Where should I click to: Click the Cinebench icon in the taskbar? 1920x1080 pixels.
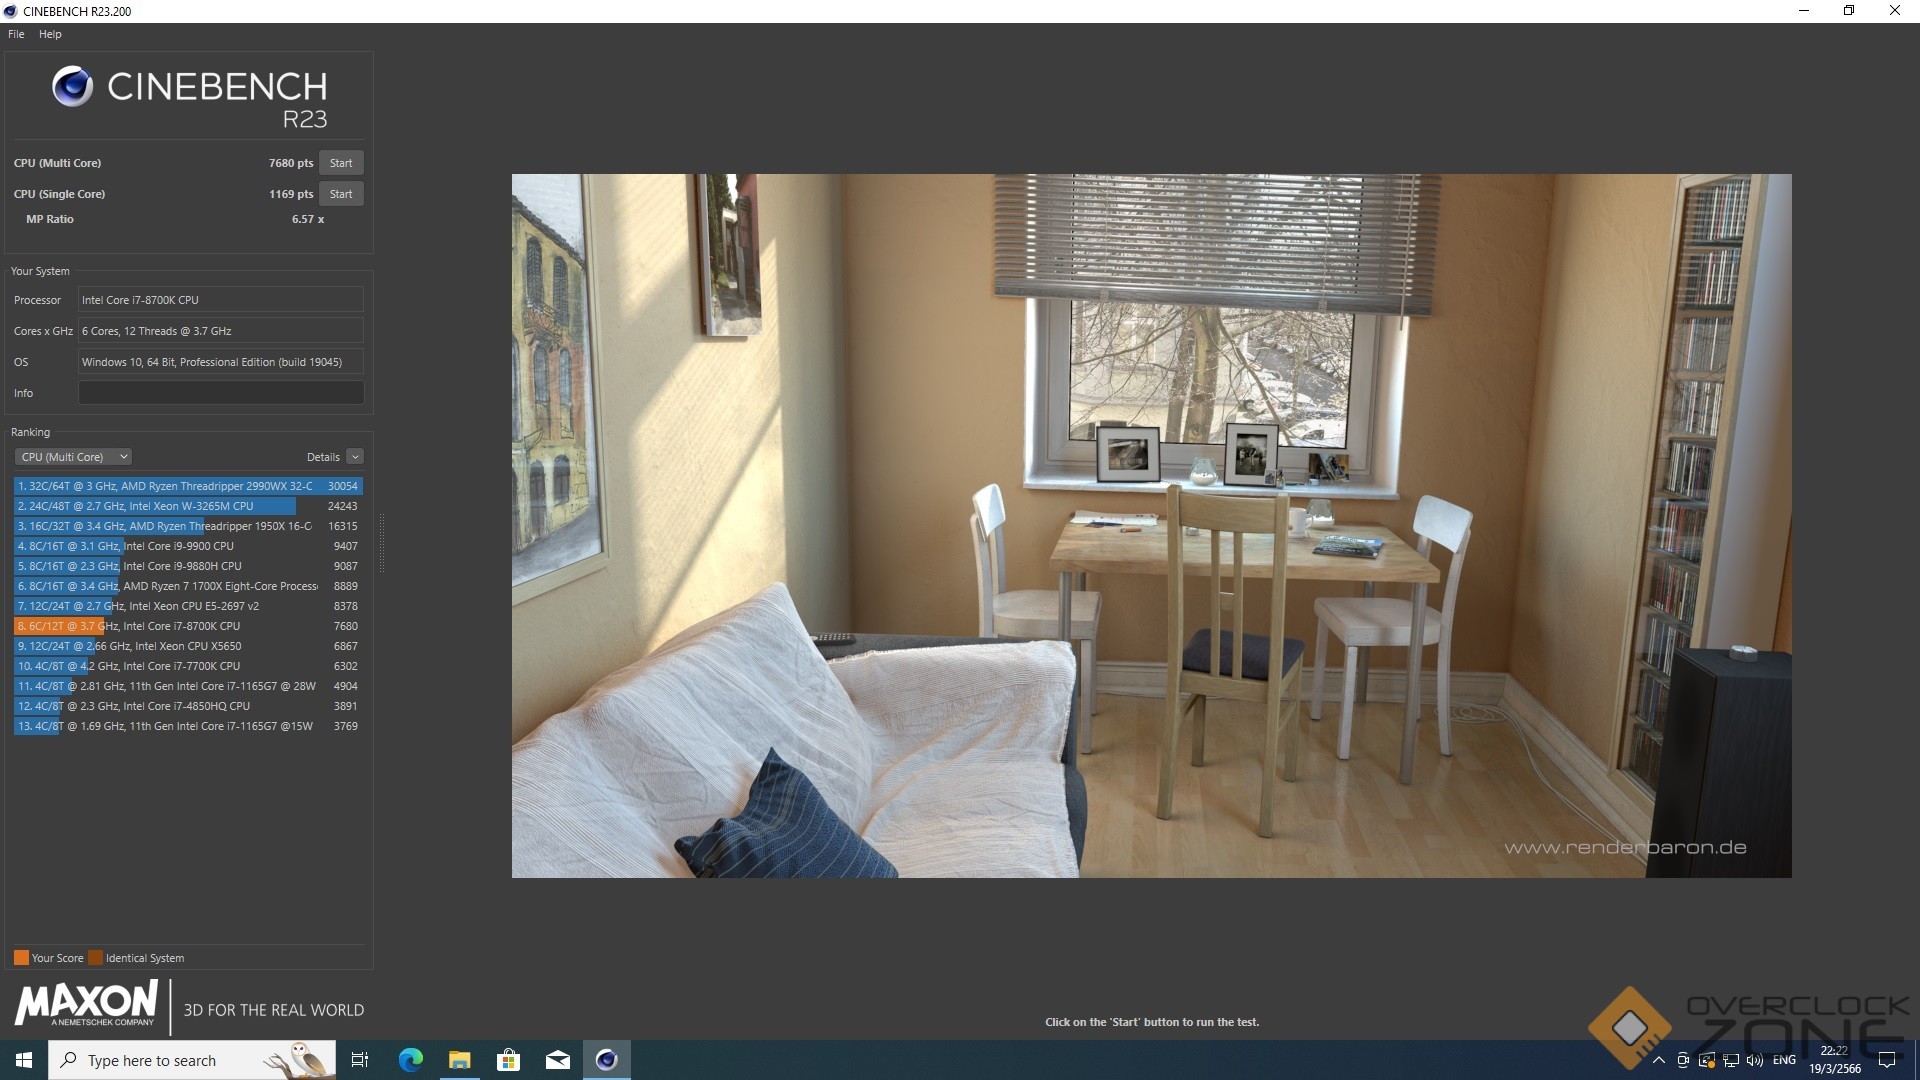(x=606, y=1060)
